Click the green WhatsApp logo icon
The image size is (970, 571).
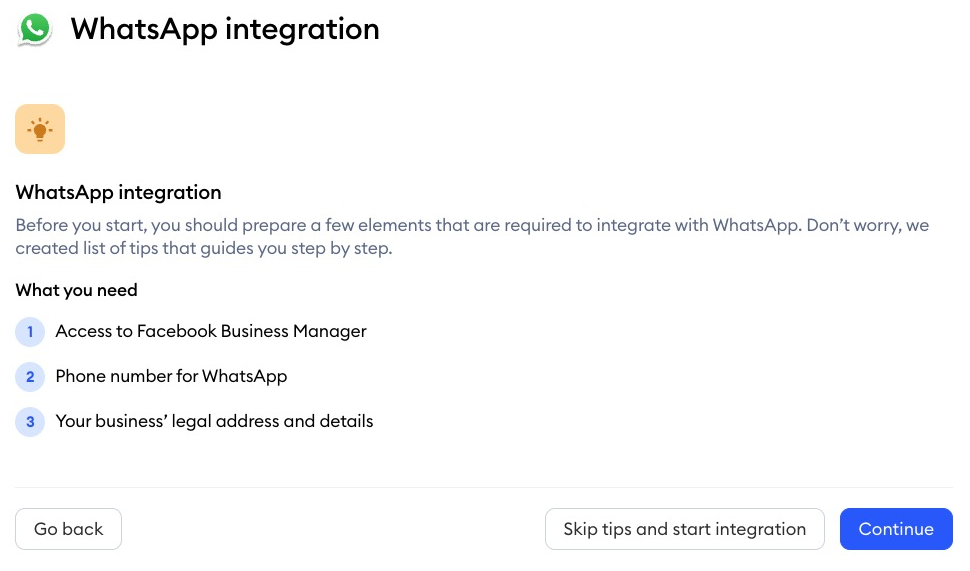pyautogui.click(x=34, y=29)
